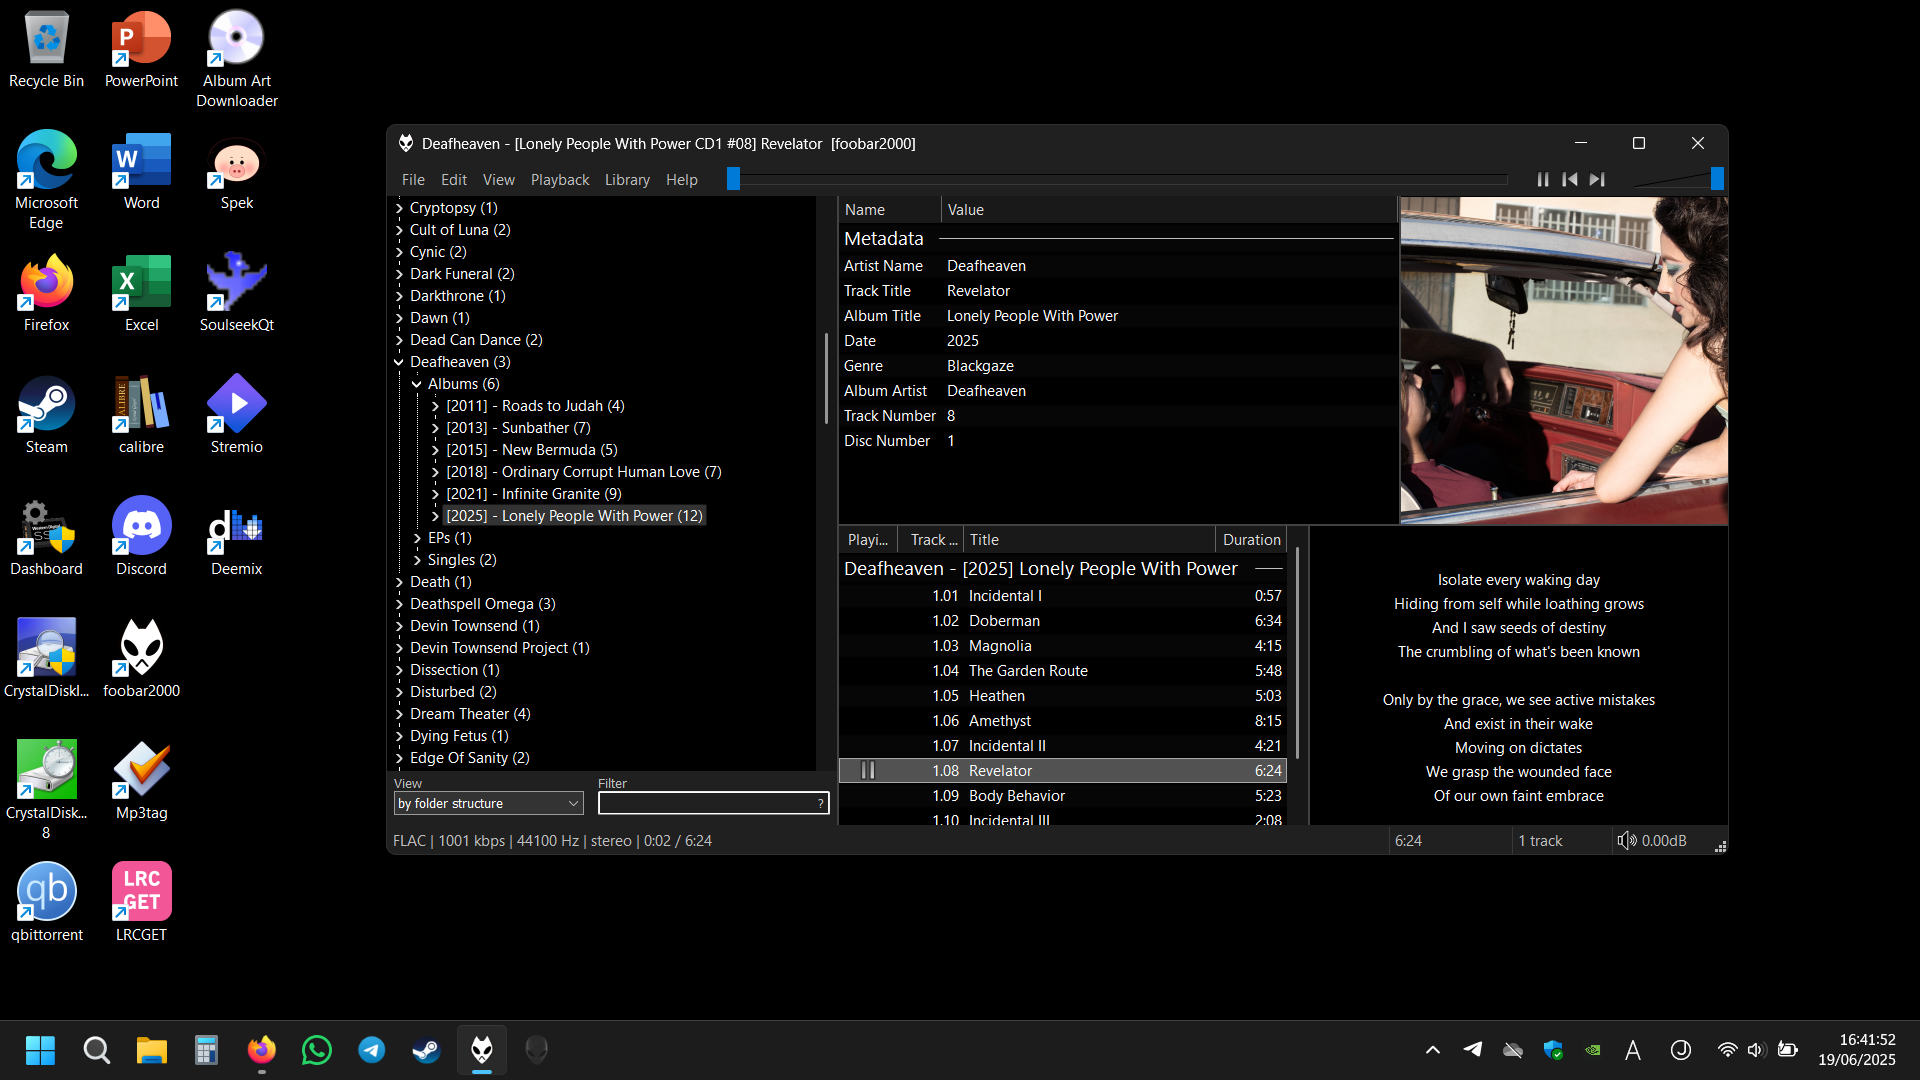Expand the EPs subfolder
This screenshot has width=1920, height=1080.
[417, 538]
